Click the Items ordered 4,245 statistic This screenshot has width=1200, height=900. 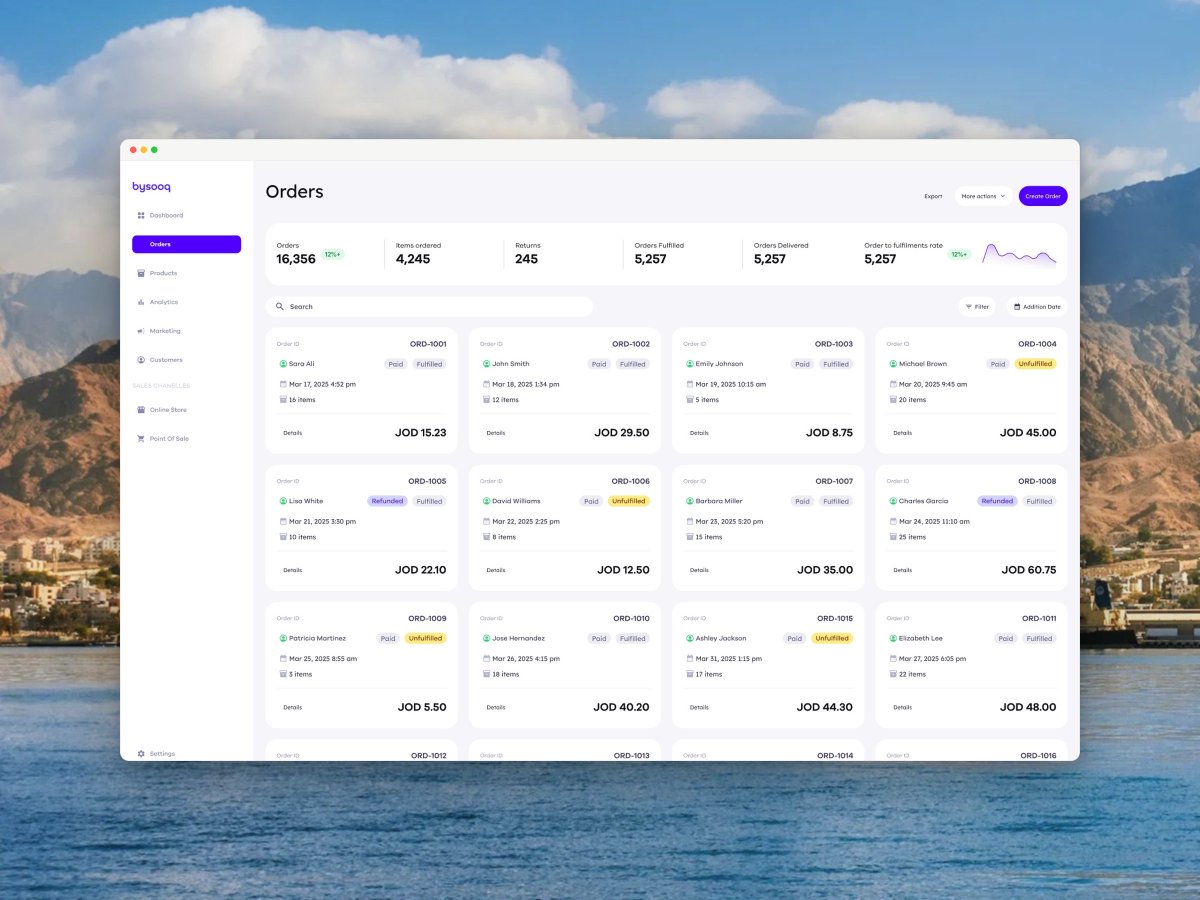[418, 253]
